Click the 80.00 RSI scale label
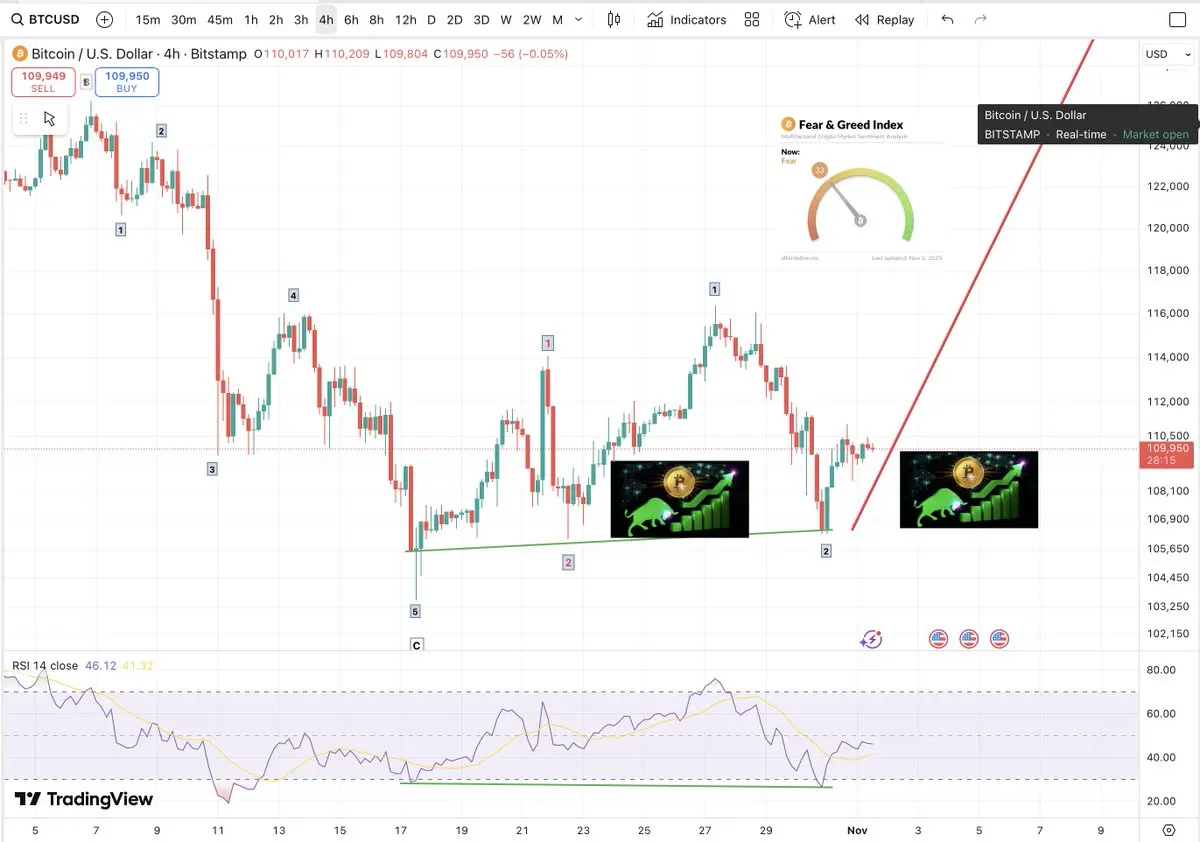1200x842 pixels. pos(1159,670)
